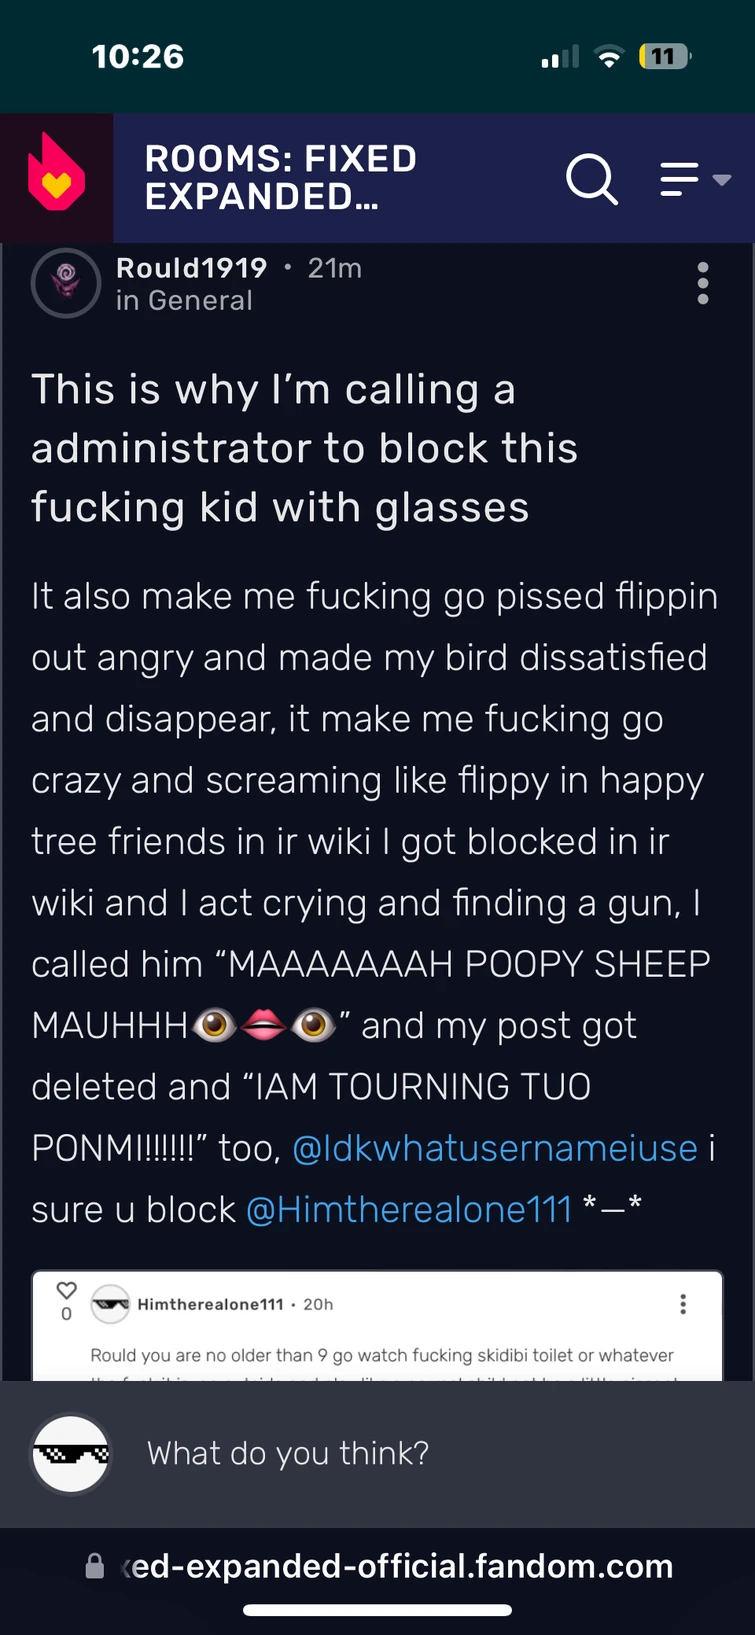Tap the lock icon in address bar
The width and height of the screenshot is (755, 1635).
tap(94, 1566)
